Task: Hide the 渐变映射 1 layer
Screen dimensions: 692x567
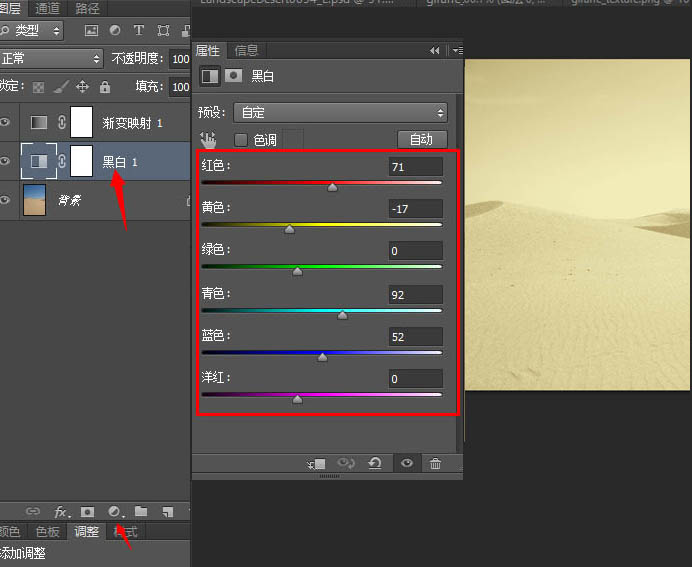Action: tap(5, 122)
